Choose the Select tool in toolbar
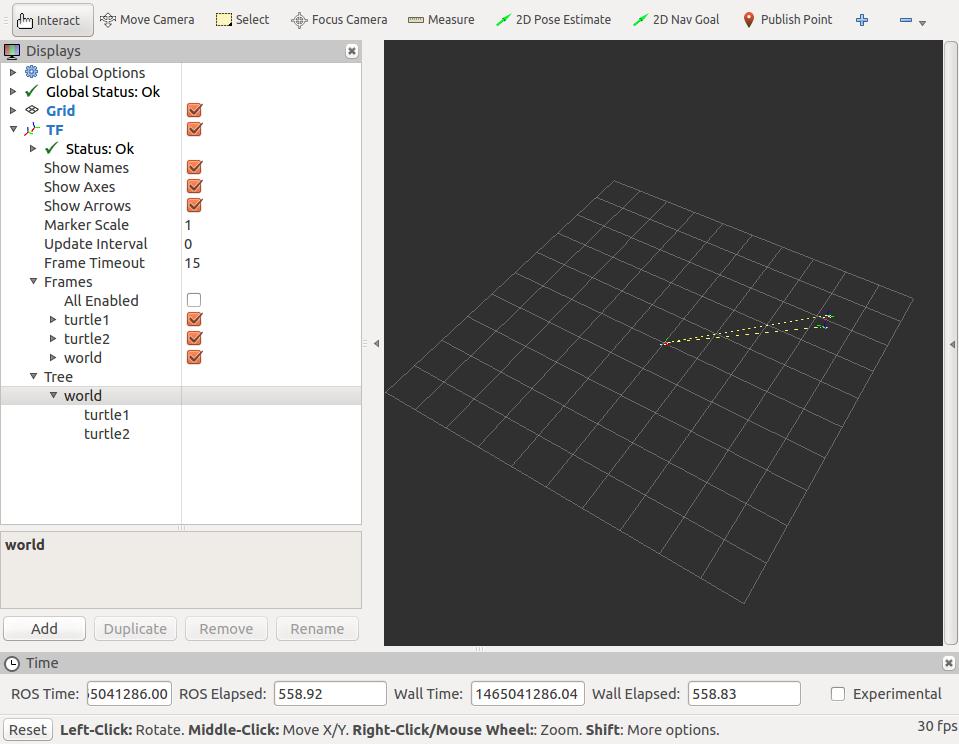 pos(242,20)
